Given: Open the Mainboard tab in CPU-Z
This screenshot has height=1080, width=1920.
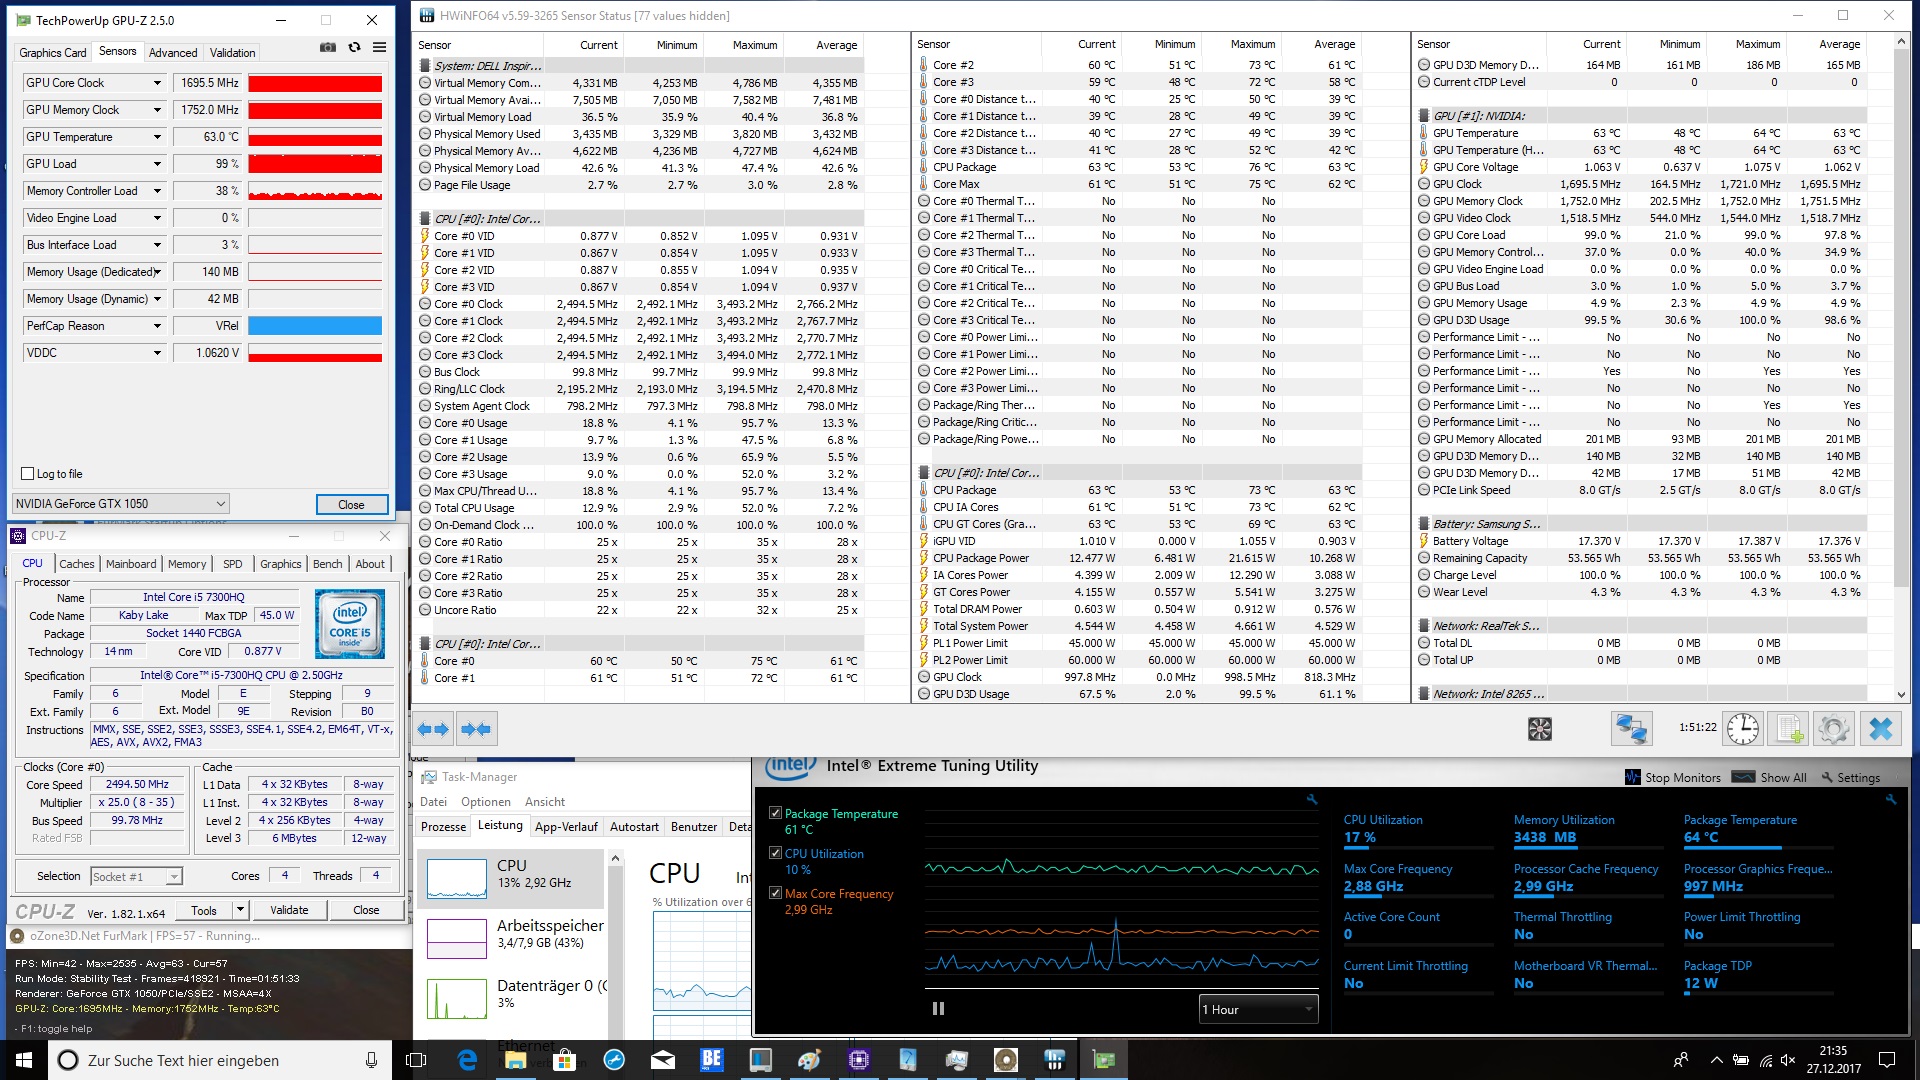Looking at the screenshot, I should click(x=131, y=564).
